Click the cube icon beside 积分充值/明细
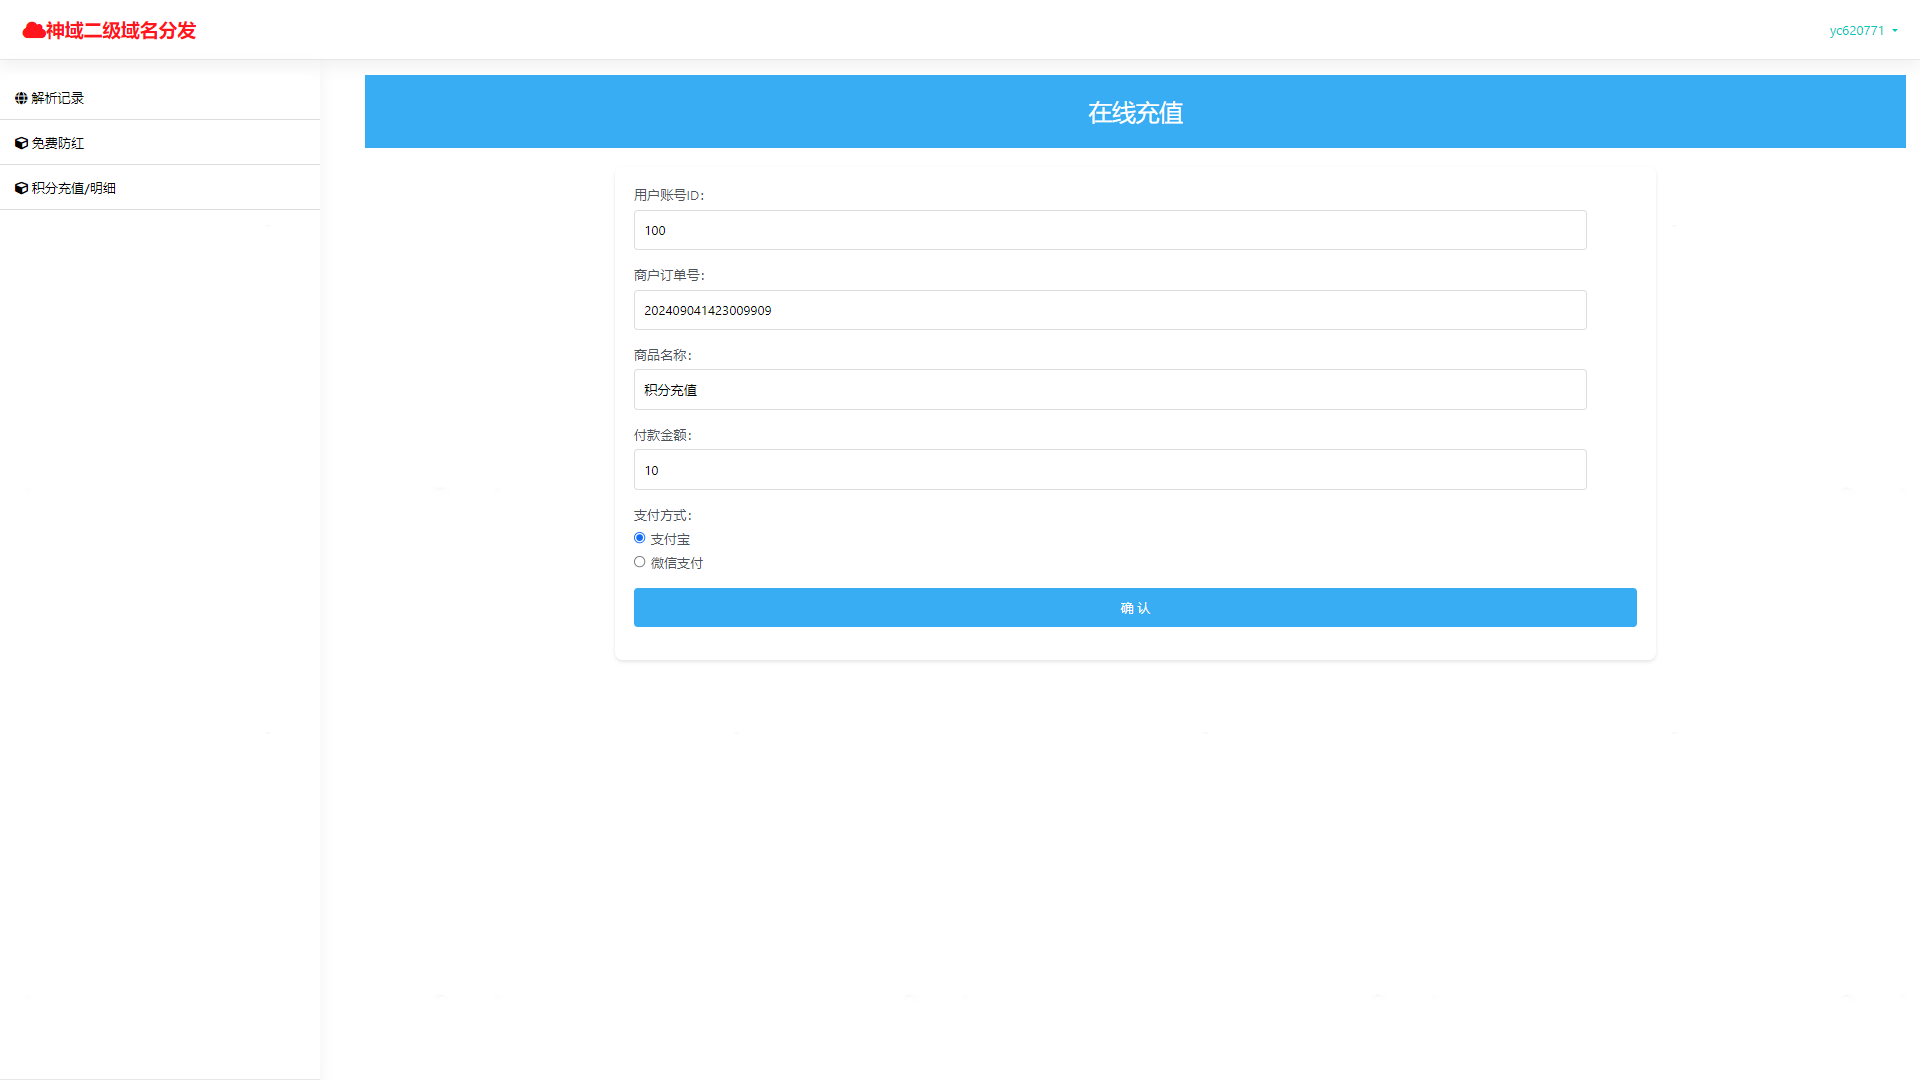The width and height of the screenshot is (1920, 1080). tap(21, 188)
